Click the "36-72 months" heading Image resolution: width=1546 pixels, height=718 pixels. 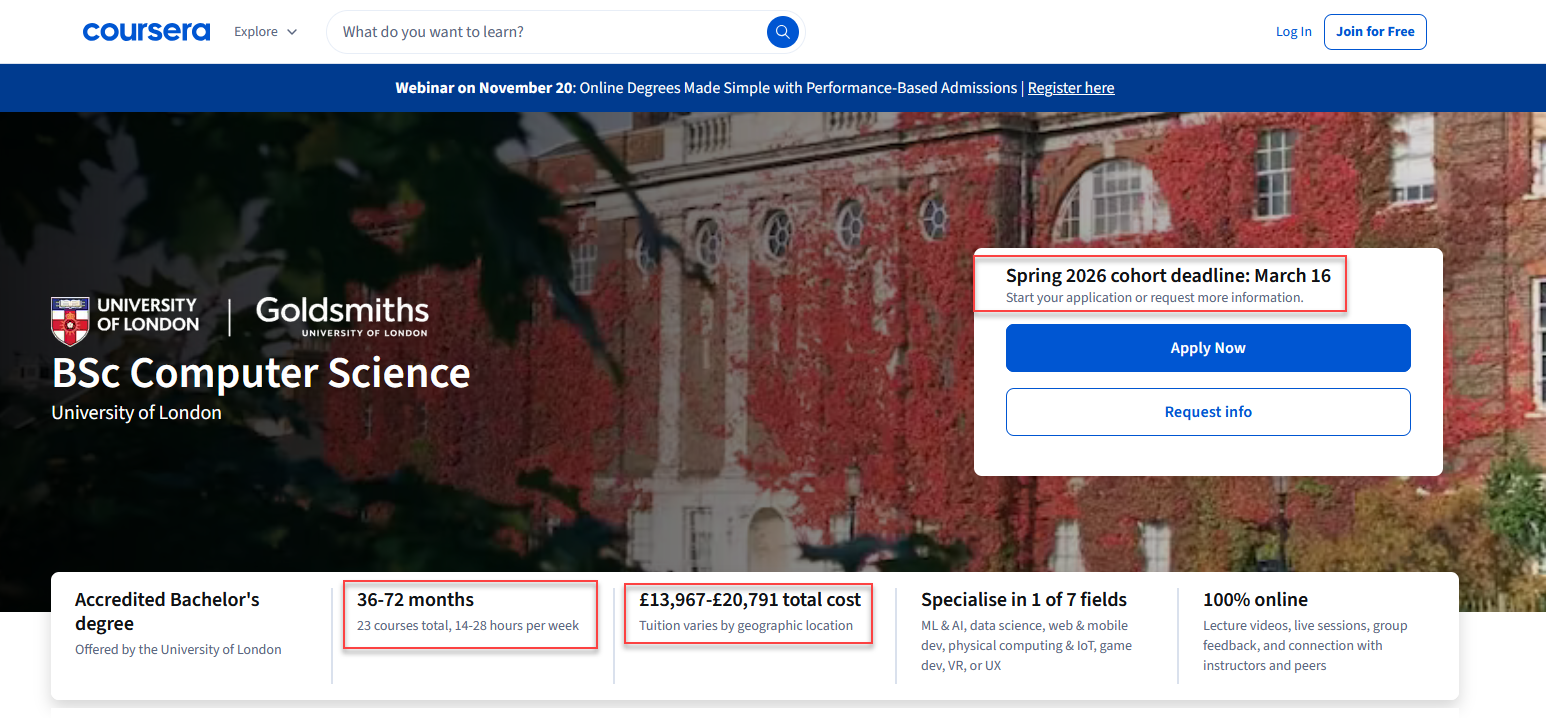[x=416, y=600]
